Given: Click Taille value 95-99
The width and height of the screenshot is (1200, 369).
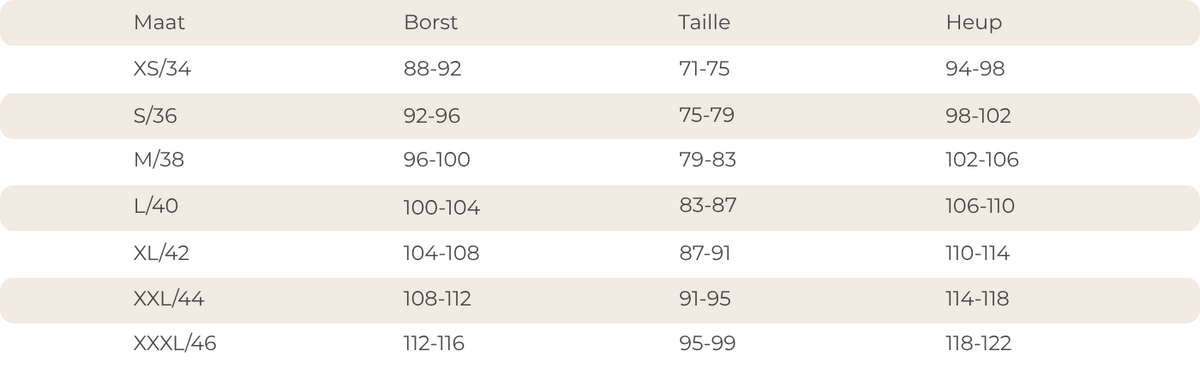Looking at the screenshot, I should coord(707,344).
